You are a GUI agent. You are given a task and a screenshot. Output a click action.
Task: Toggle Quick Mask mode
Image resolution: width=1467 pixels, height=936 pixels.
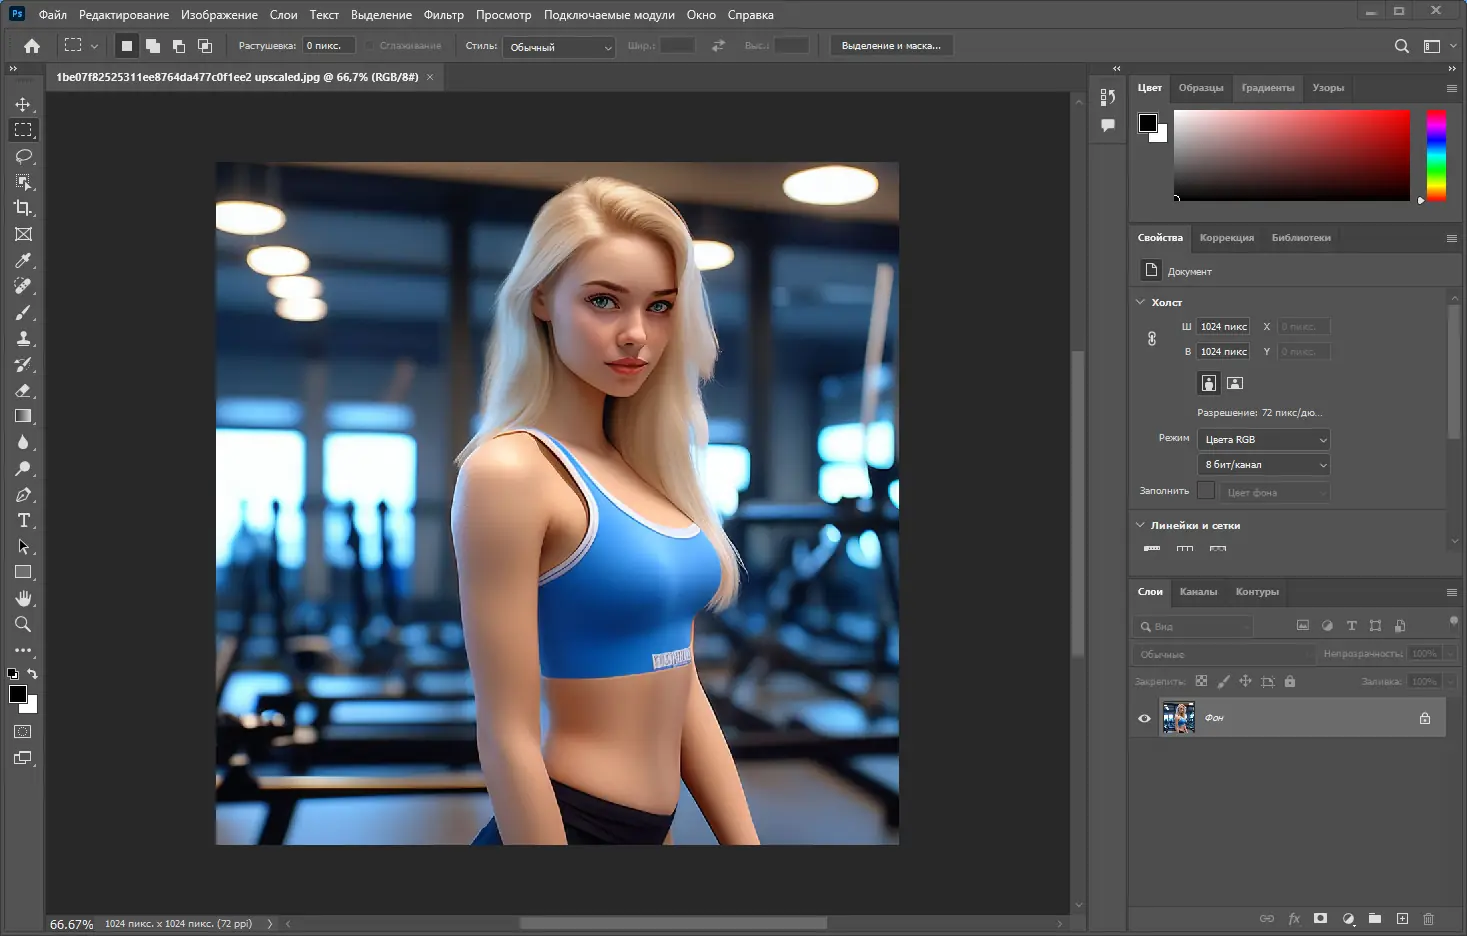23,732
